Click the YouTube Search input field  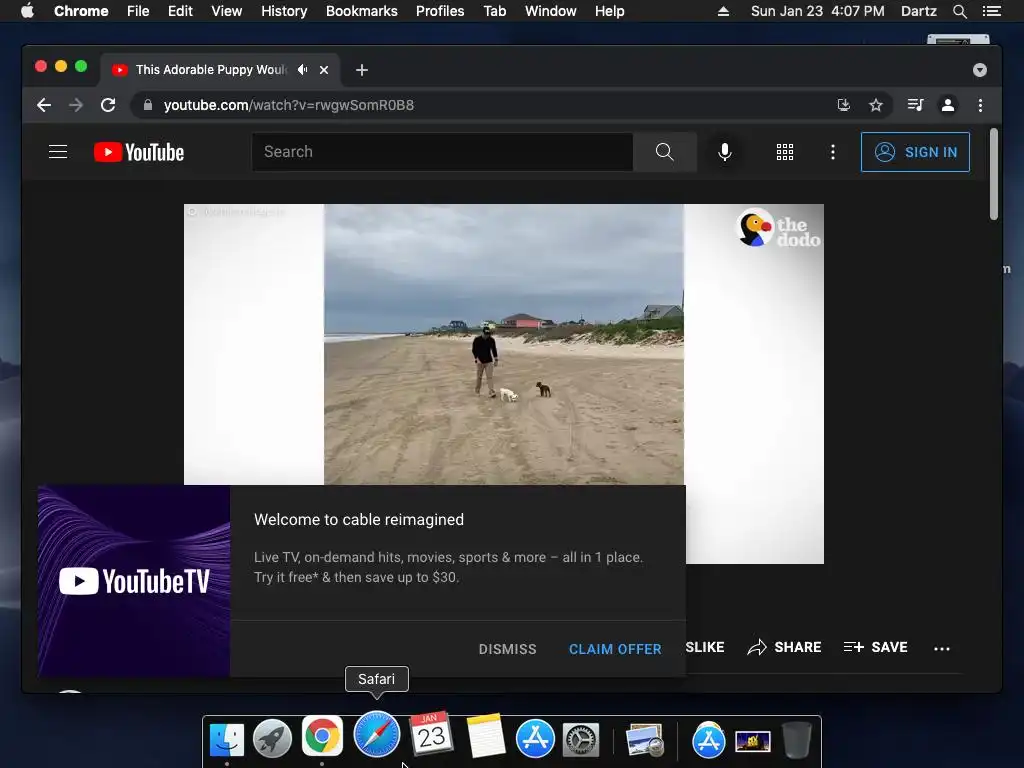[442, 152]
